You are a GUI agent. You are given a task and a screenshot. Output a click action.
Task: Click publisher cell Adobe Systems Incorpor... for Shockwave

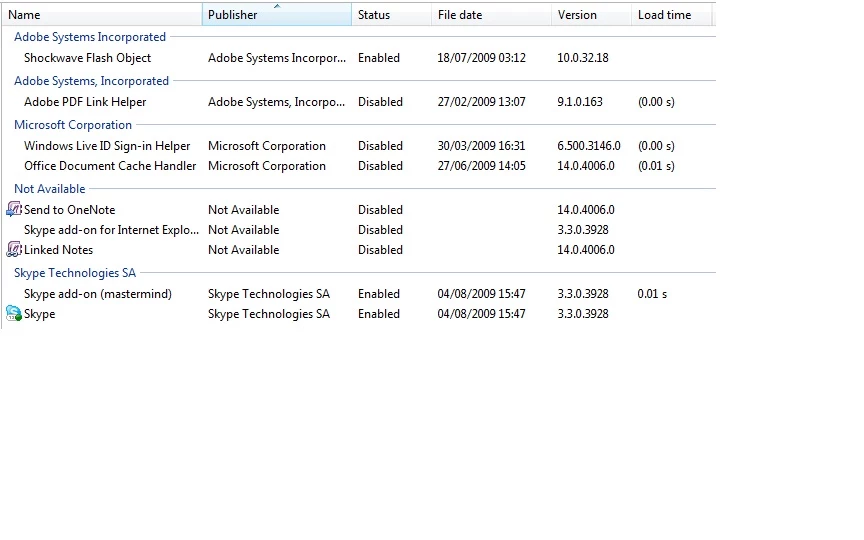[277, 58]
